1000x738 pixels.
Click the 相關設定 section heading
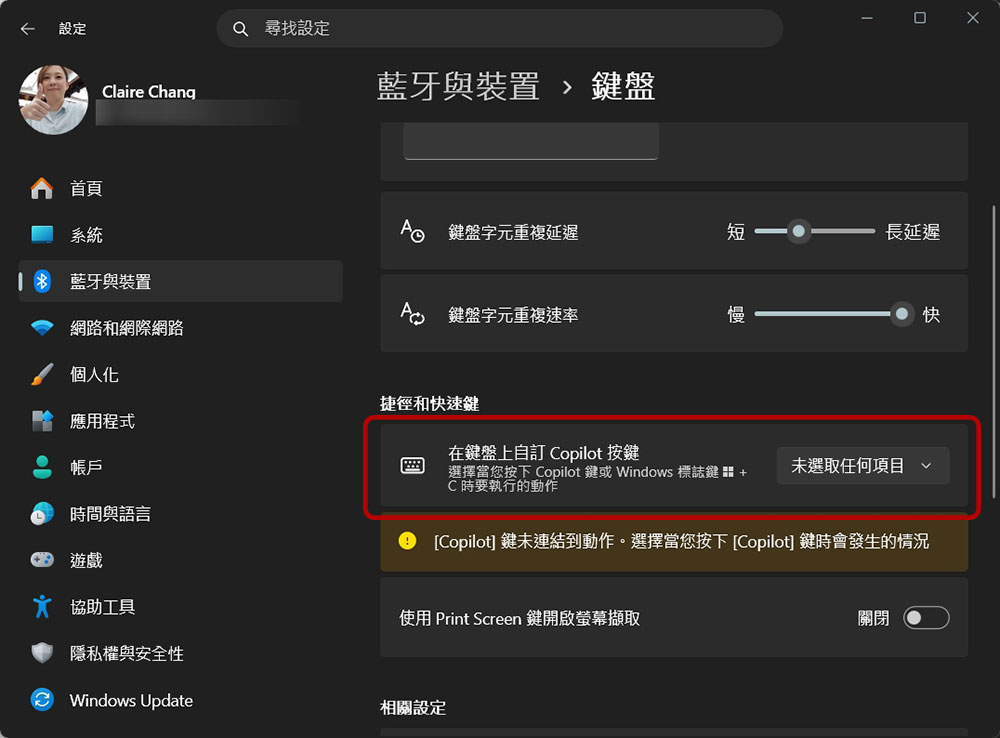coord(413,707)
